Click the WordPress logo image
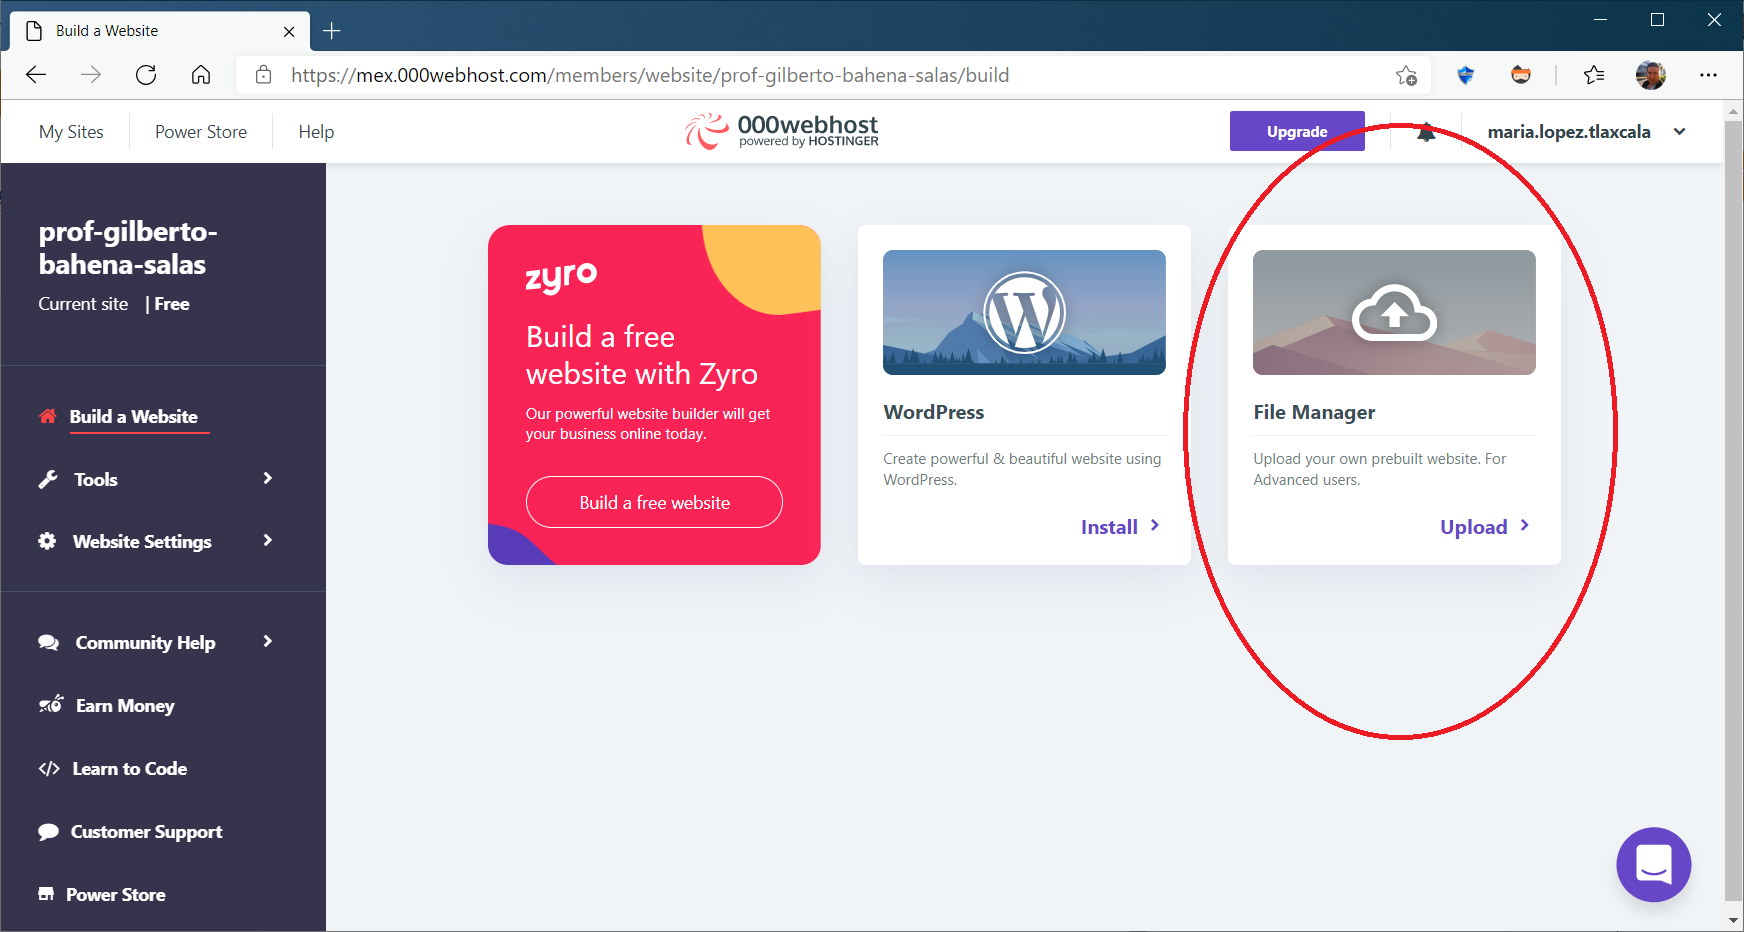Image resolution: width=1744 pixels, height=932 pixels. point(1024,312)
